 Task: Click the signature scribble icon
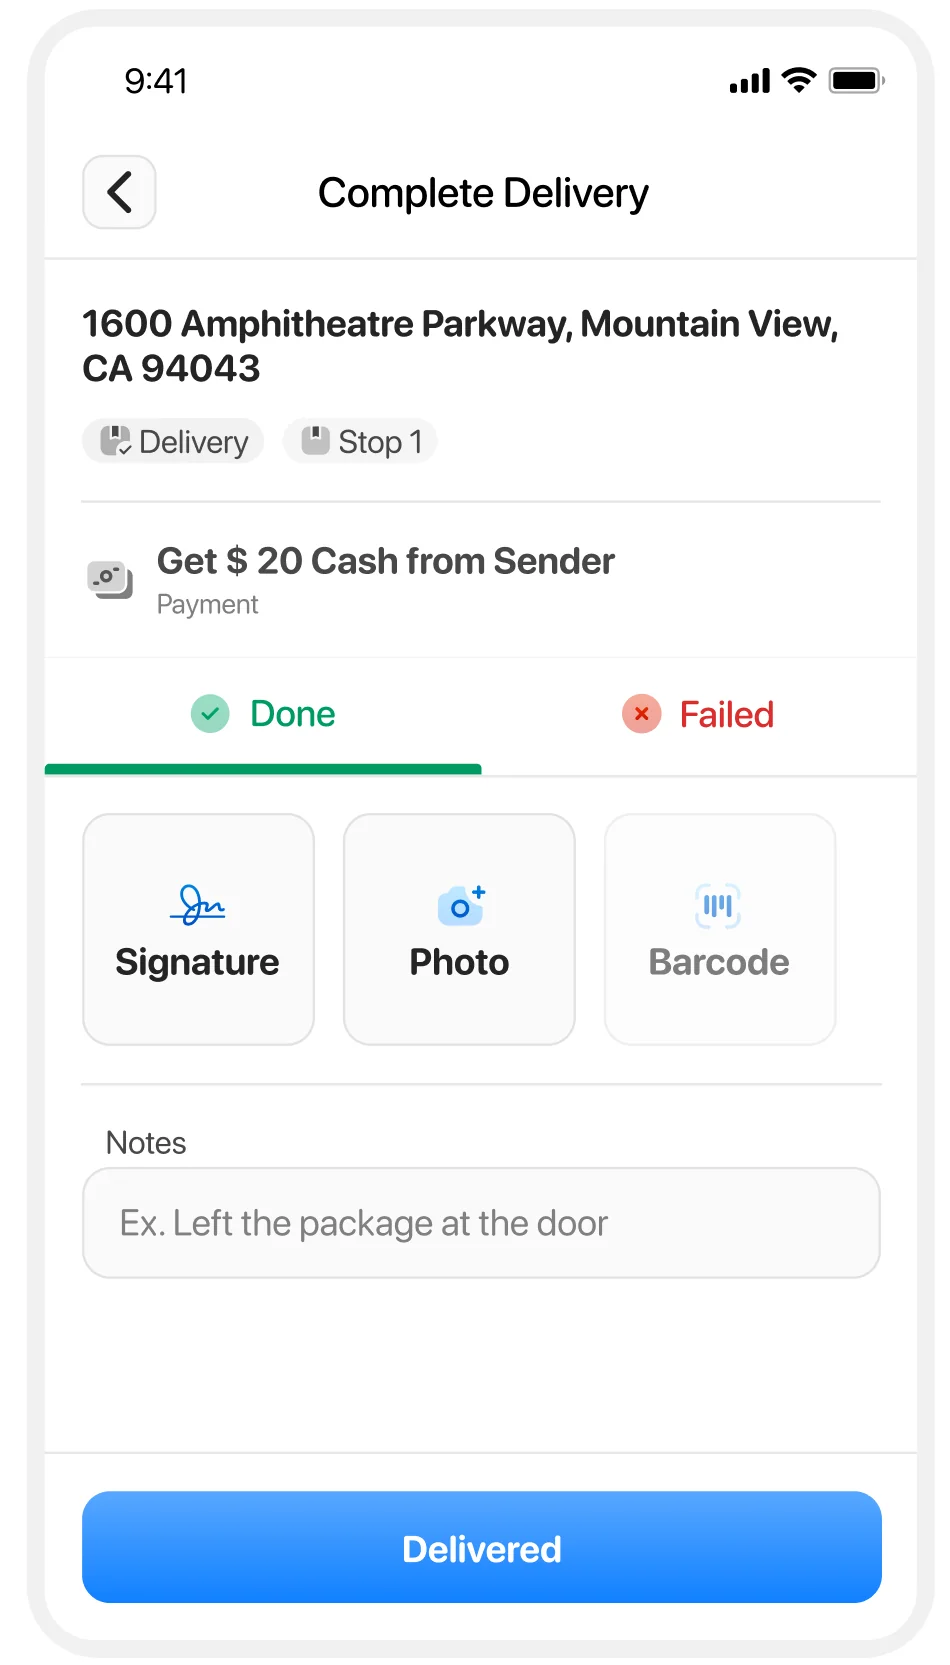coord(198,904)
